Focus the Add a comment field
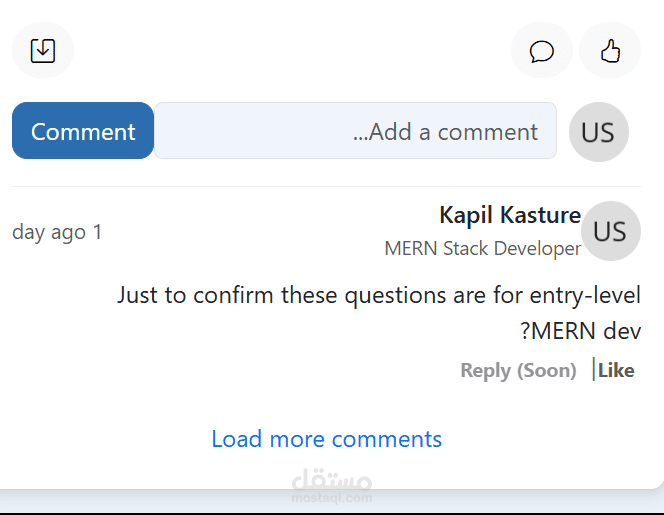The width and height of the screenshot is (664, 515). (355, 131)
